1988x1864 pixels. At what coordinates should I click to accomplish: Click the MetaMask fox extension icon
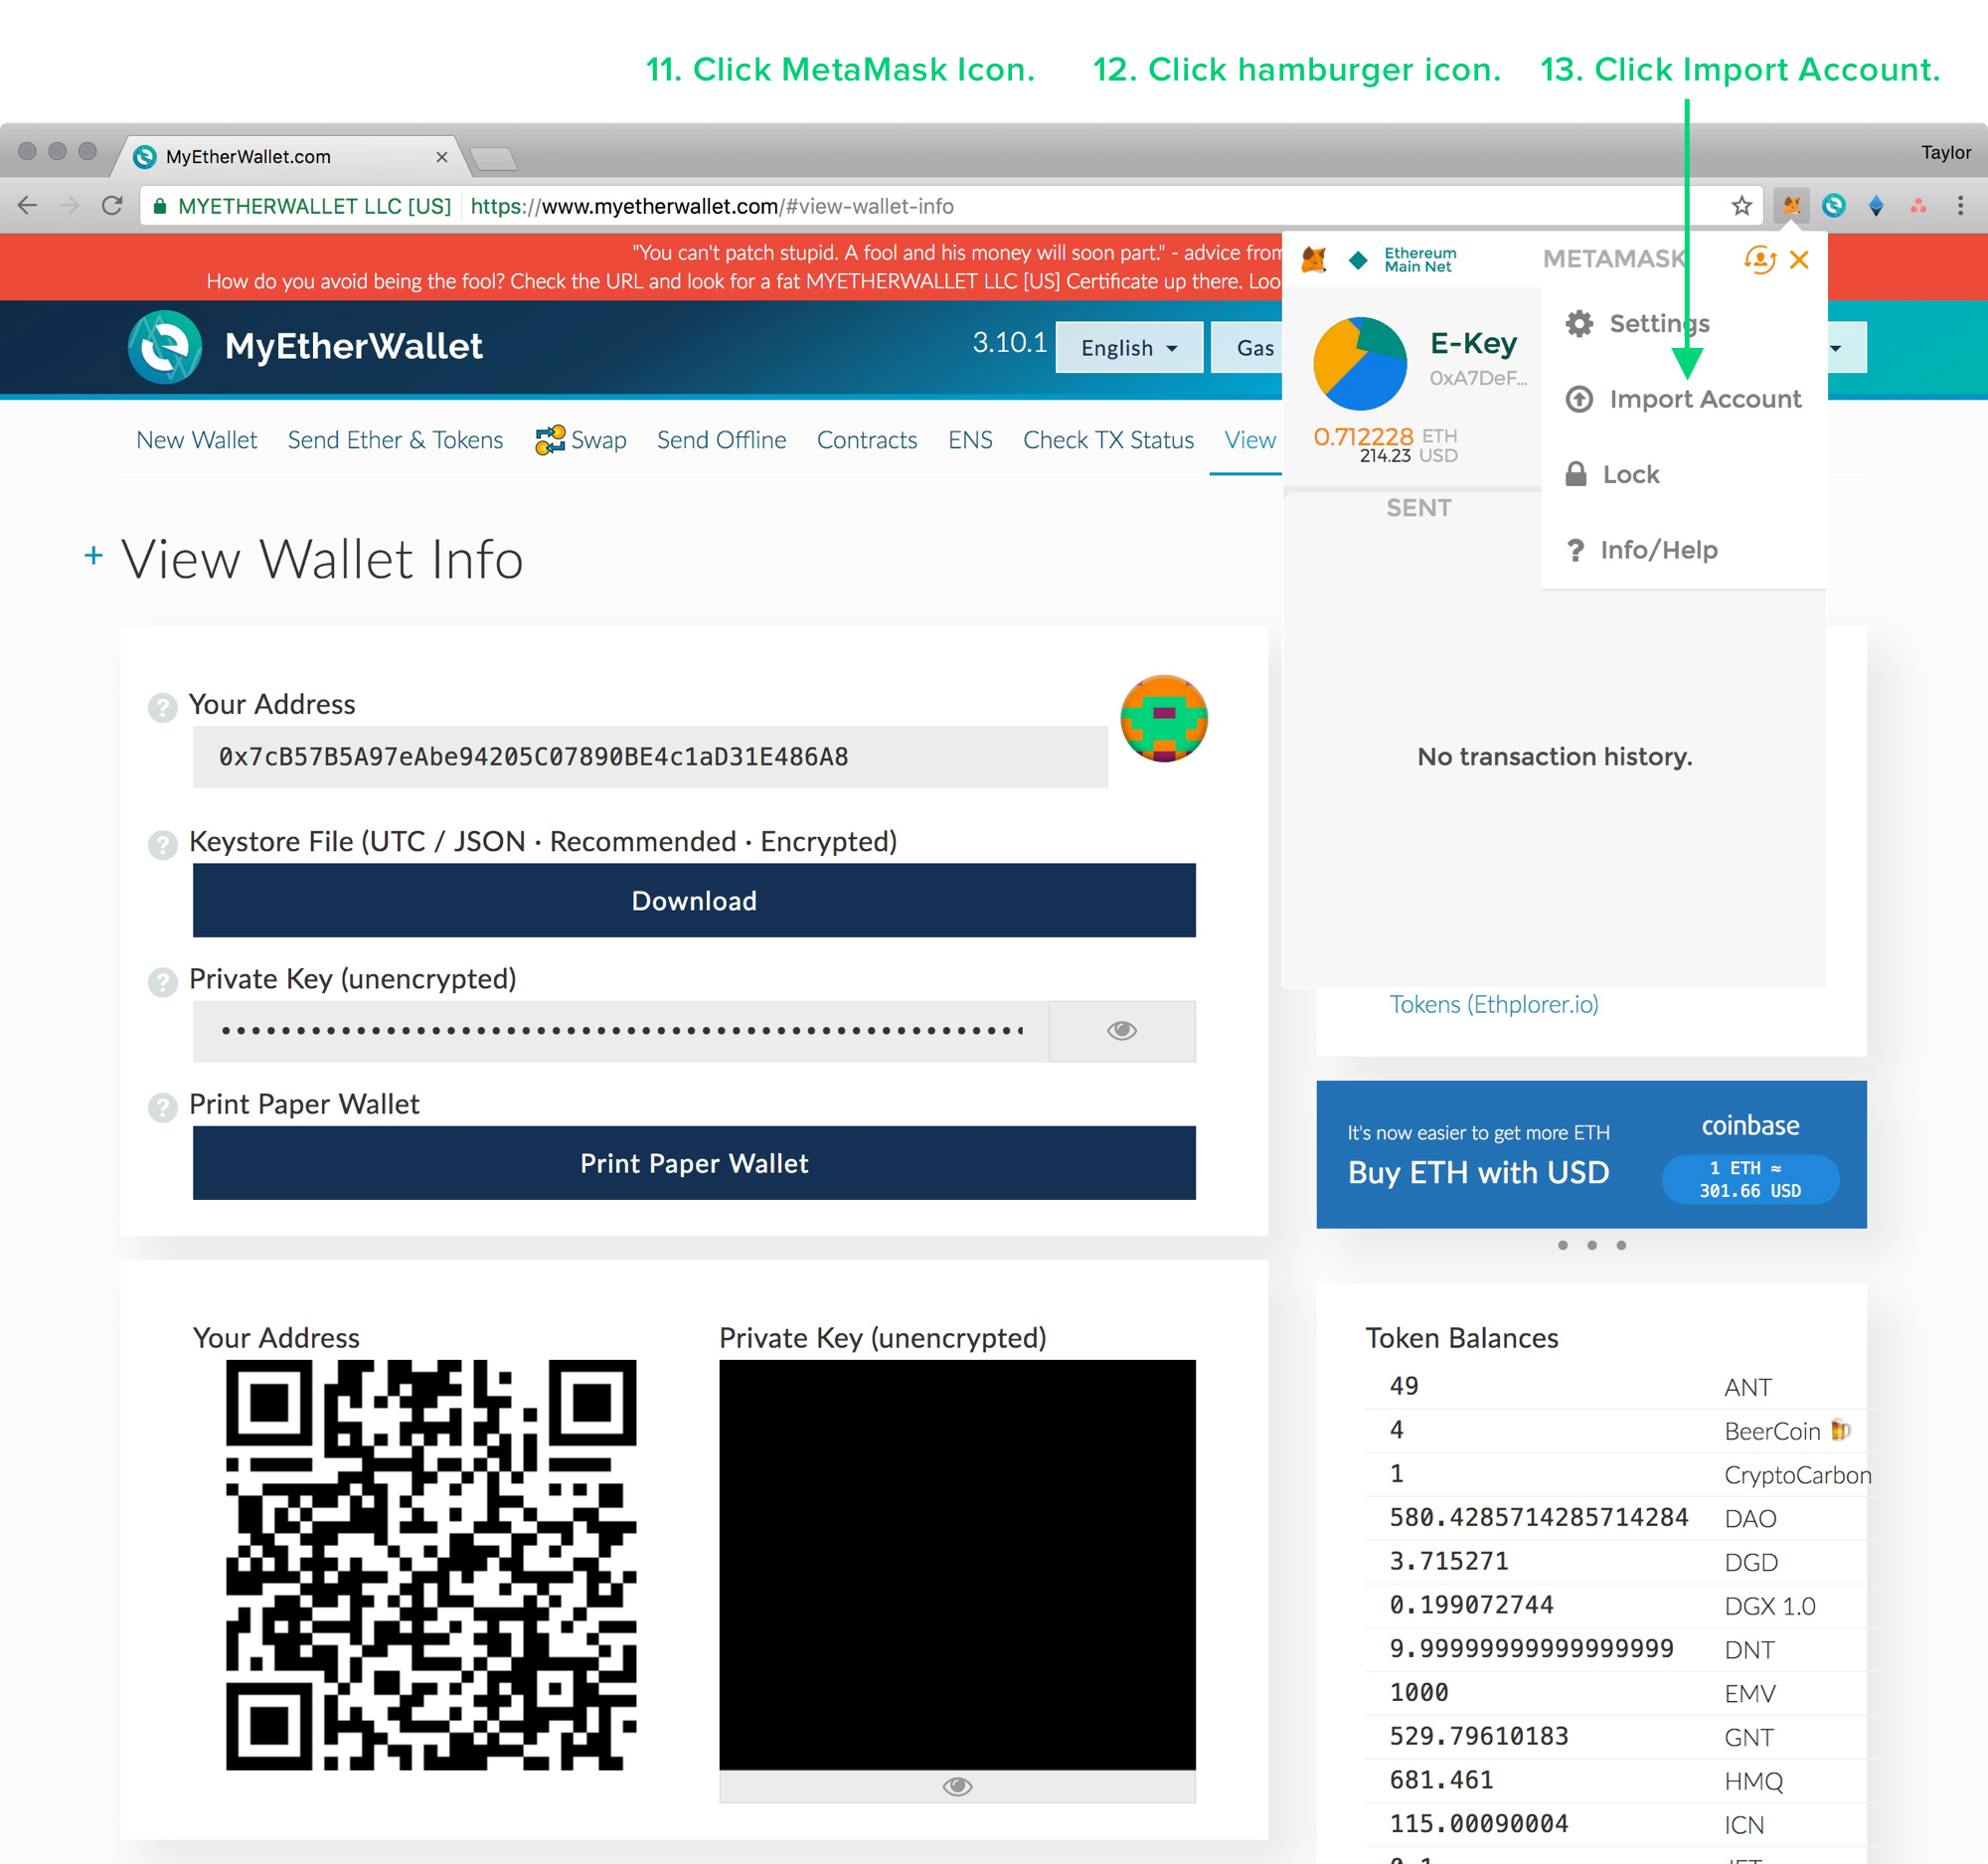1791,206
